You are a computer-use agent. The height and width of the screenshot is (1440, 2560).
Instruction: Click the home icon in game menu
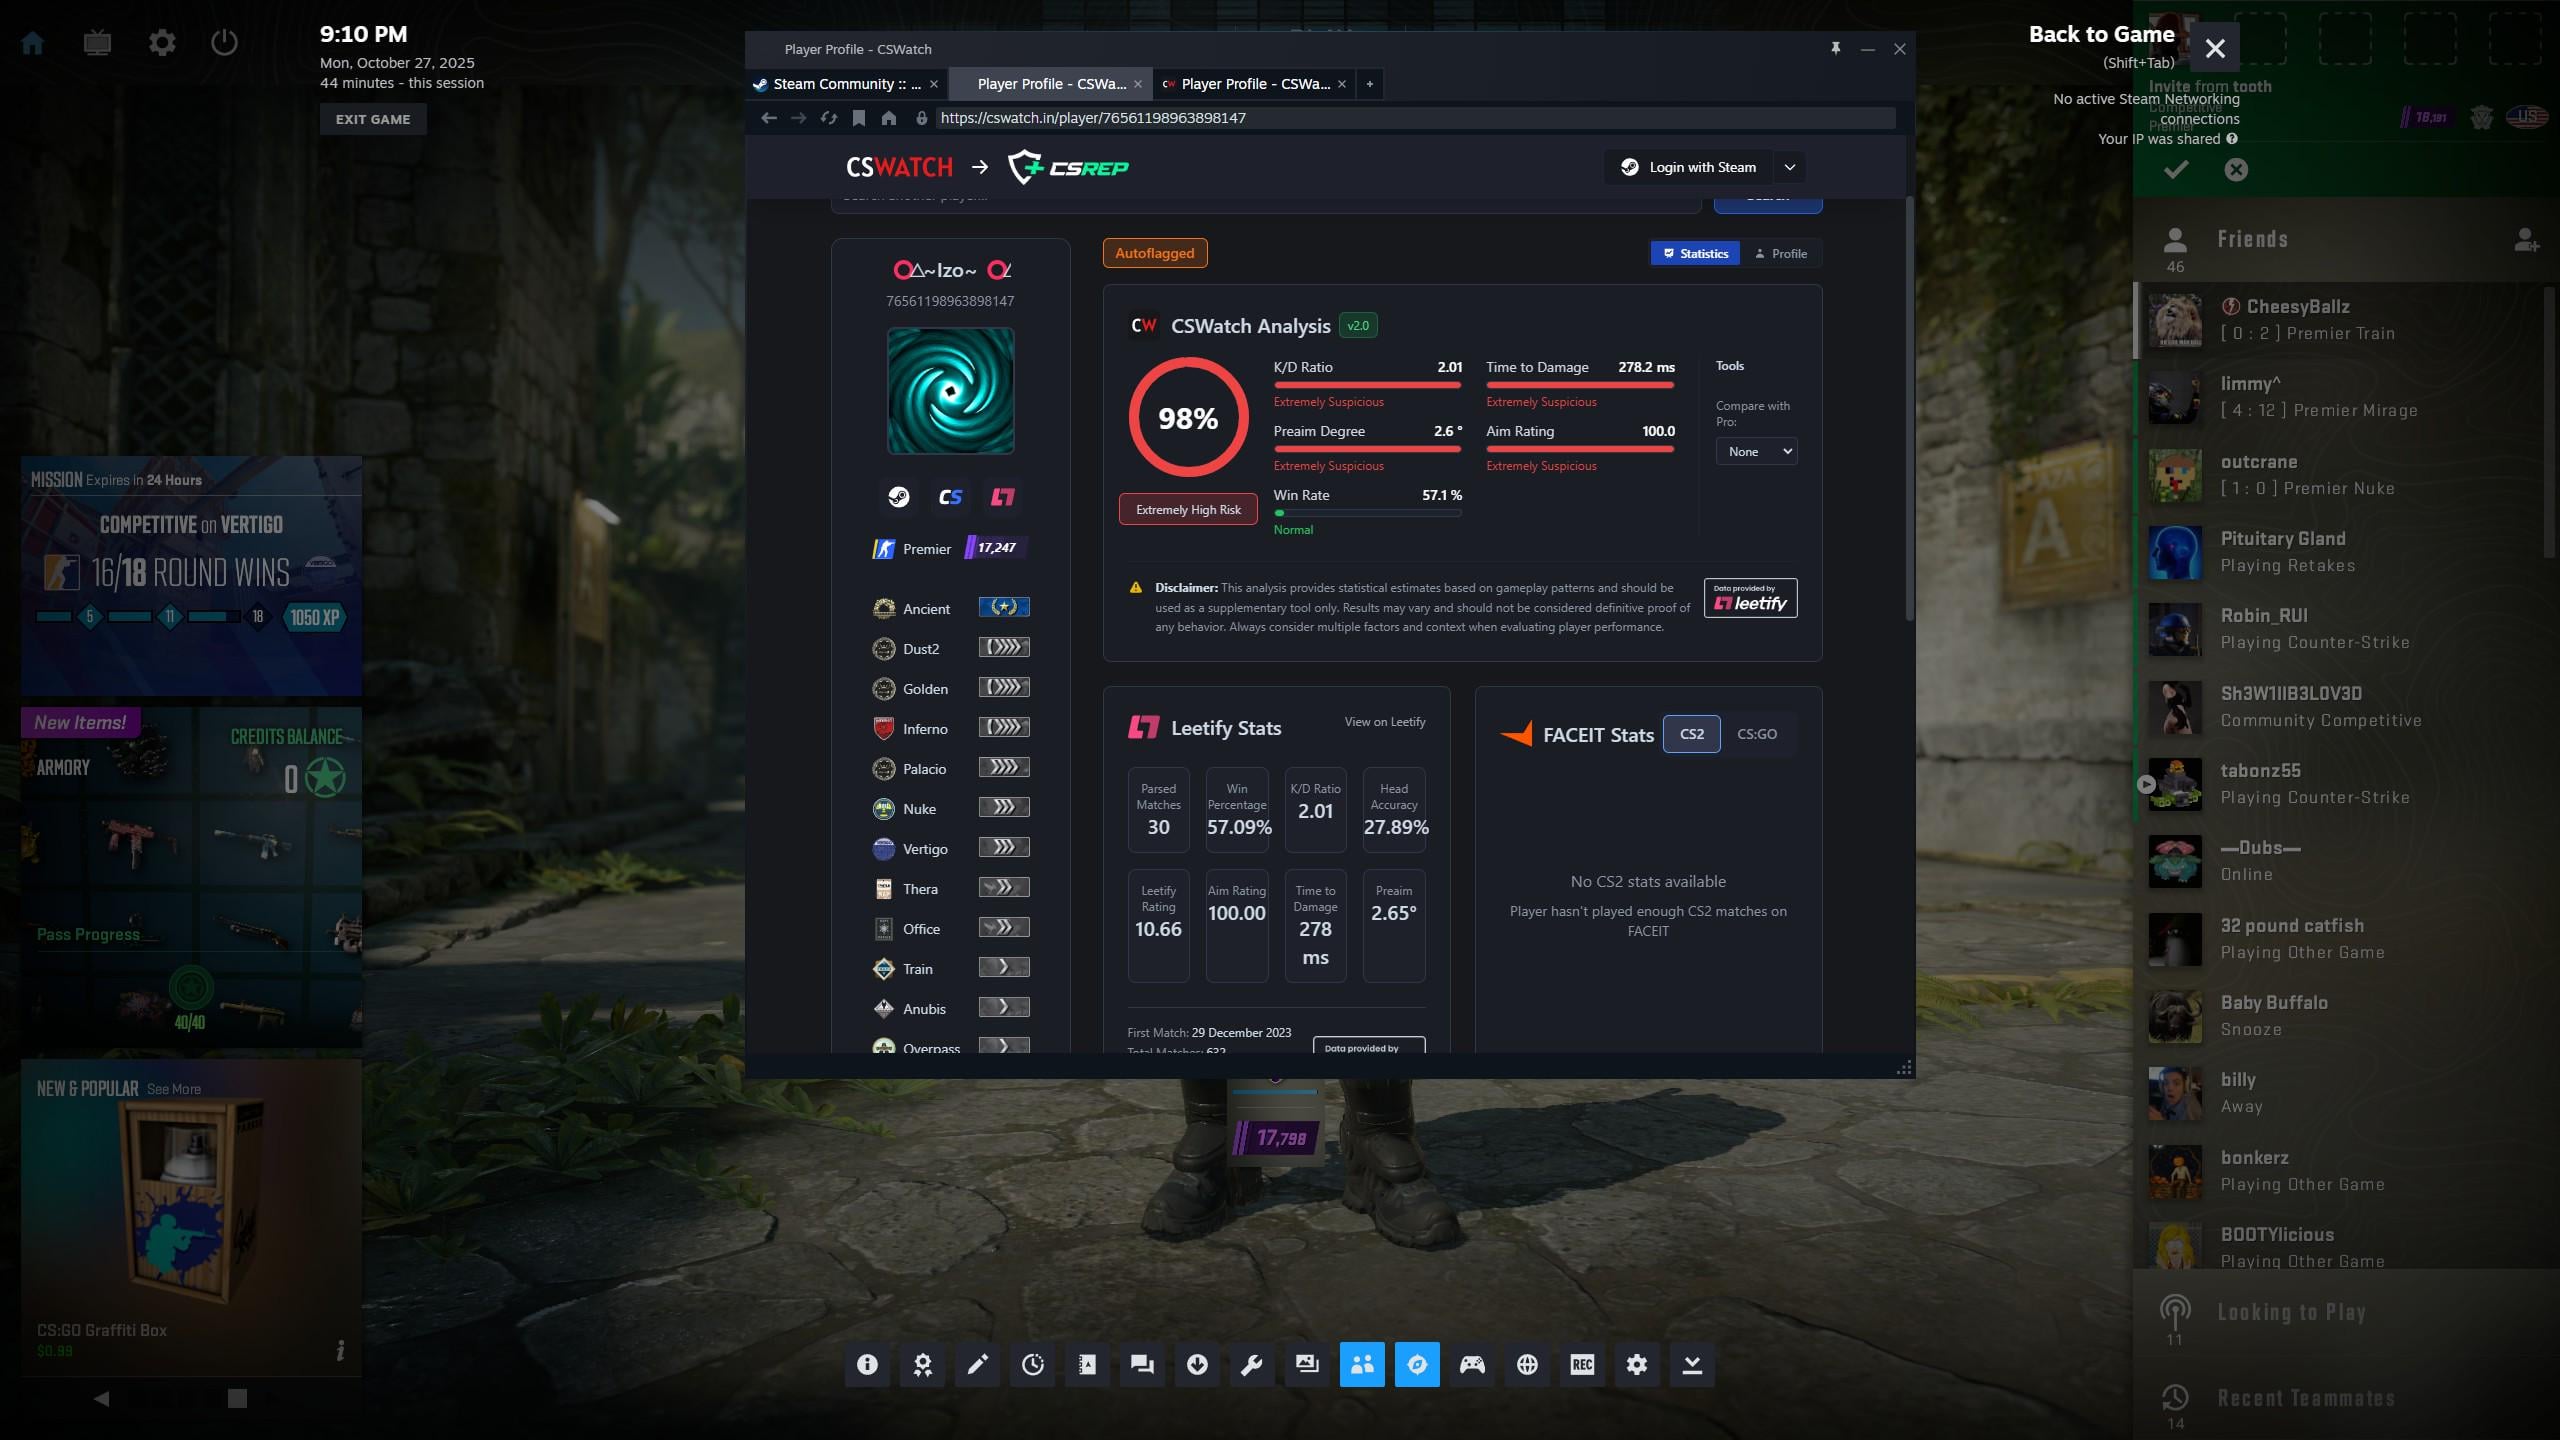(x=33, y=43)
